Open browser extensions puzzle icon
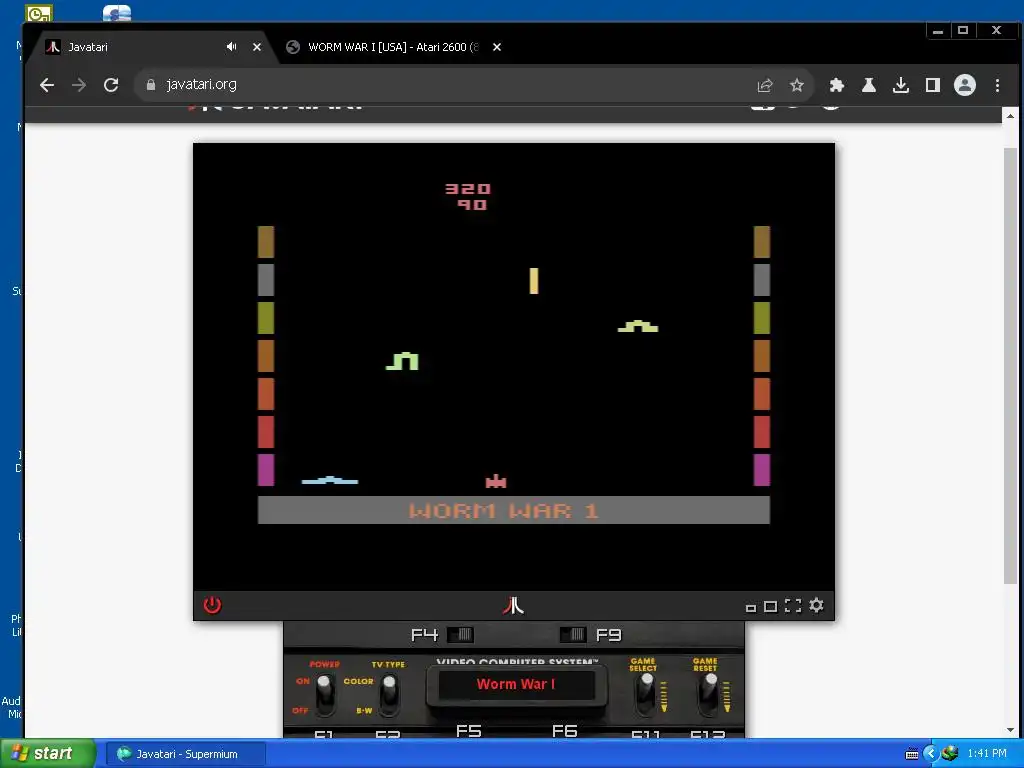Viewport: 1024px width, 768px height. [837, 85]
